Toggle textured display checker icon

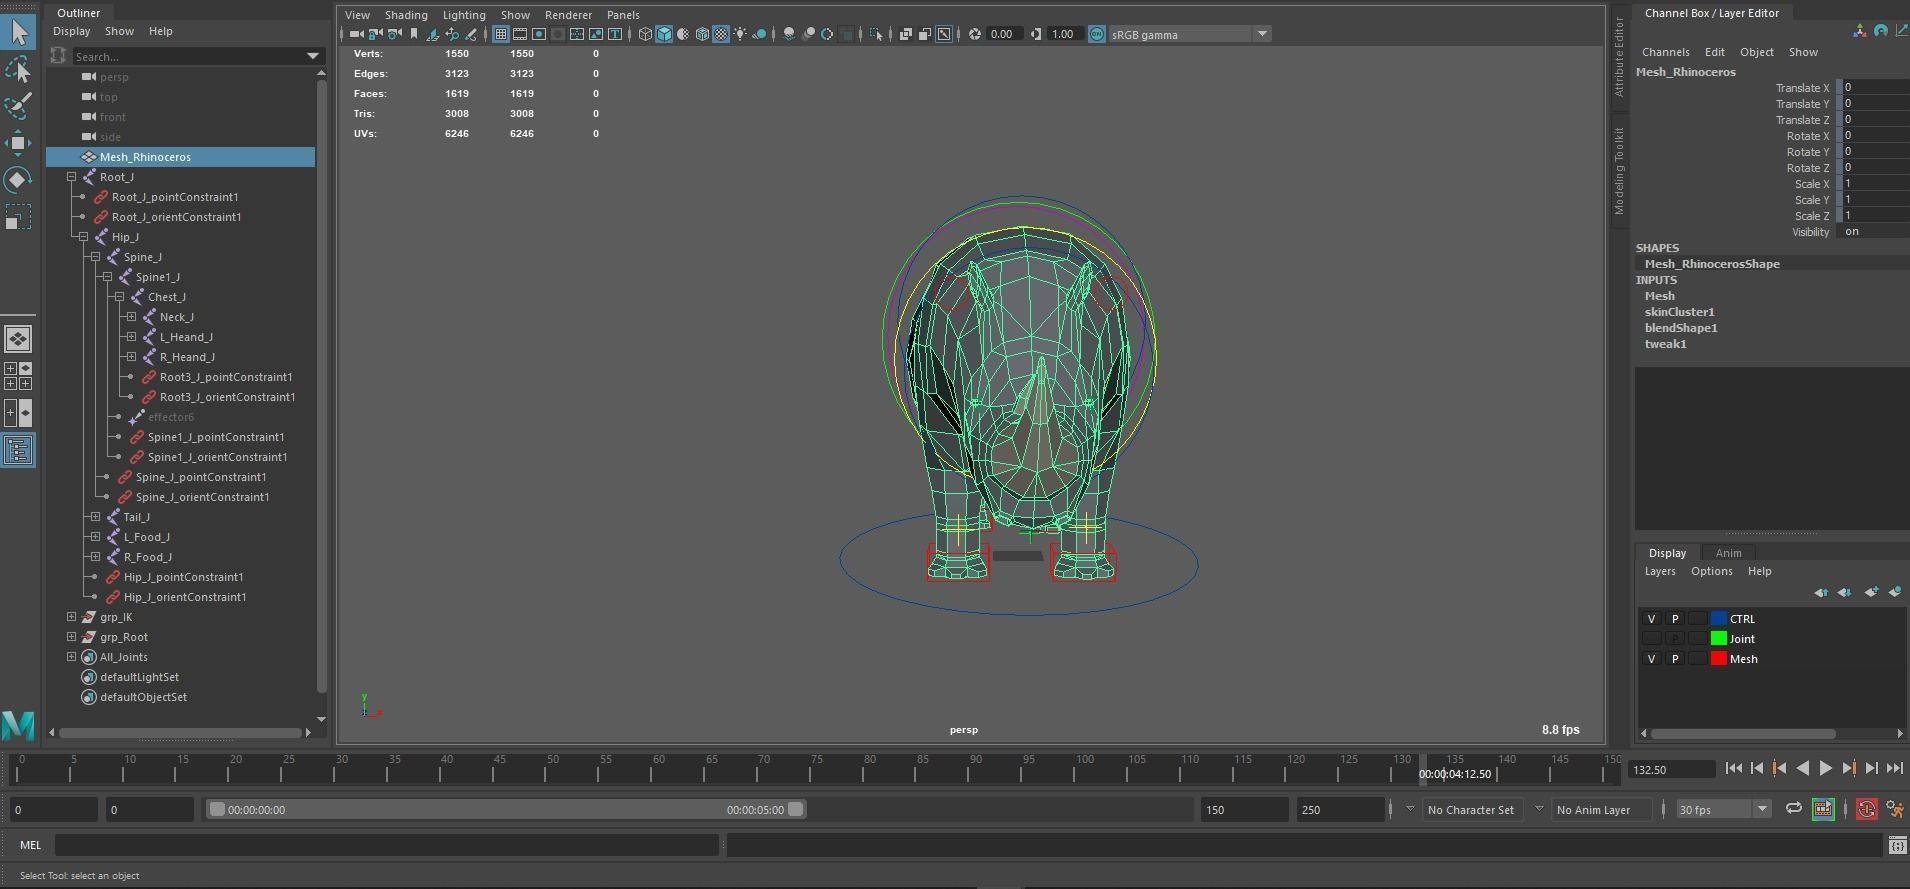(721, 34)
